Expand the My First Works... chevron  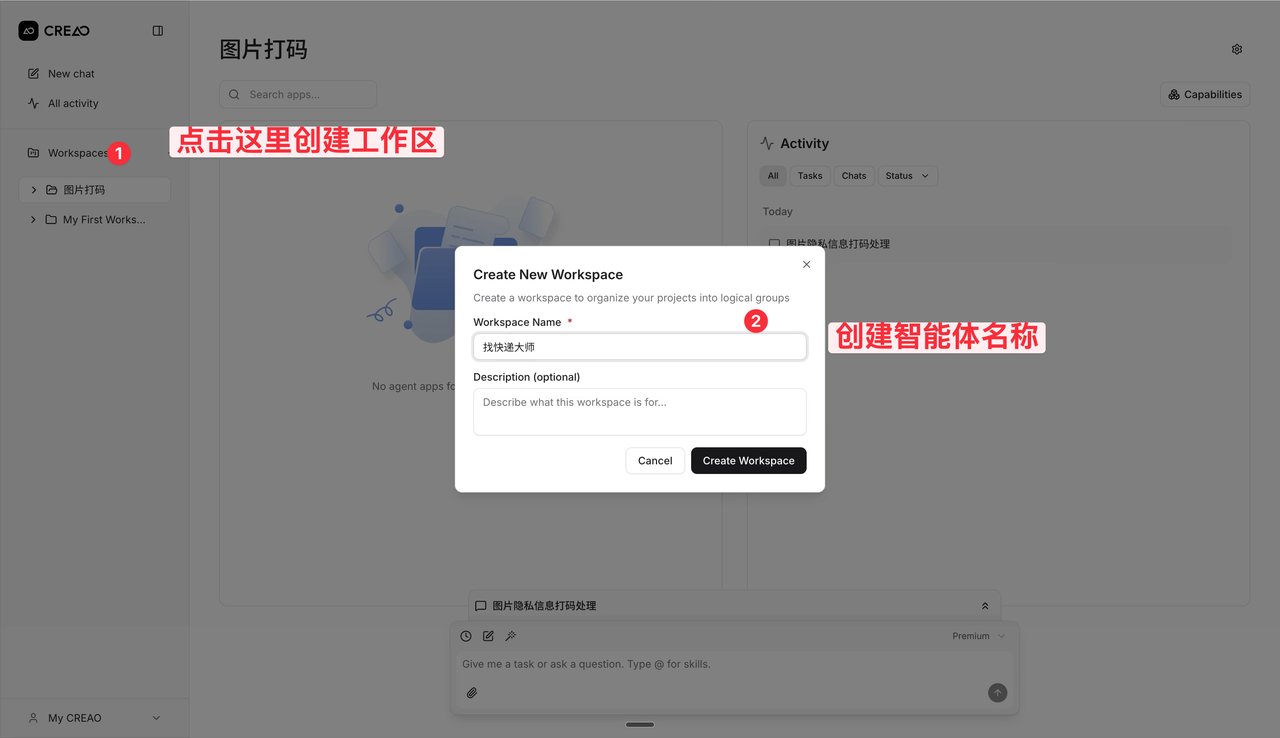tap(34, 220)
